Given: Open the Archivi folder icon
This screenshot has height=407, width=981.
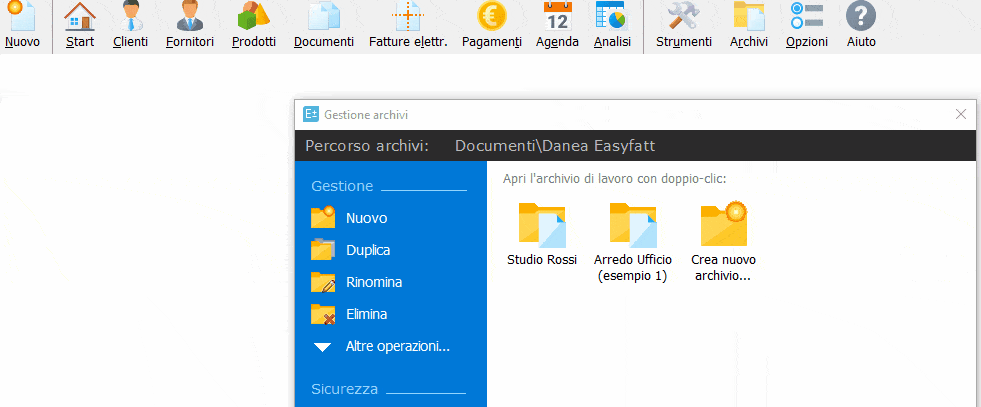Looking at the screenshot, I should tap(749, 16).
